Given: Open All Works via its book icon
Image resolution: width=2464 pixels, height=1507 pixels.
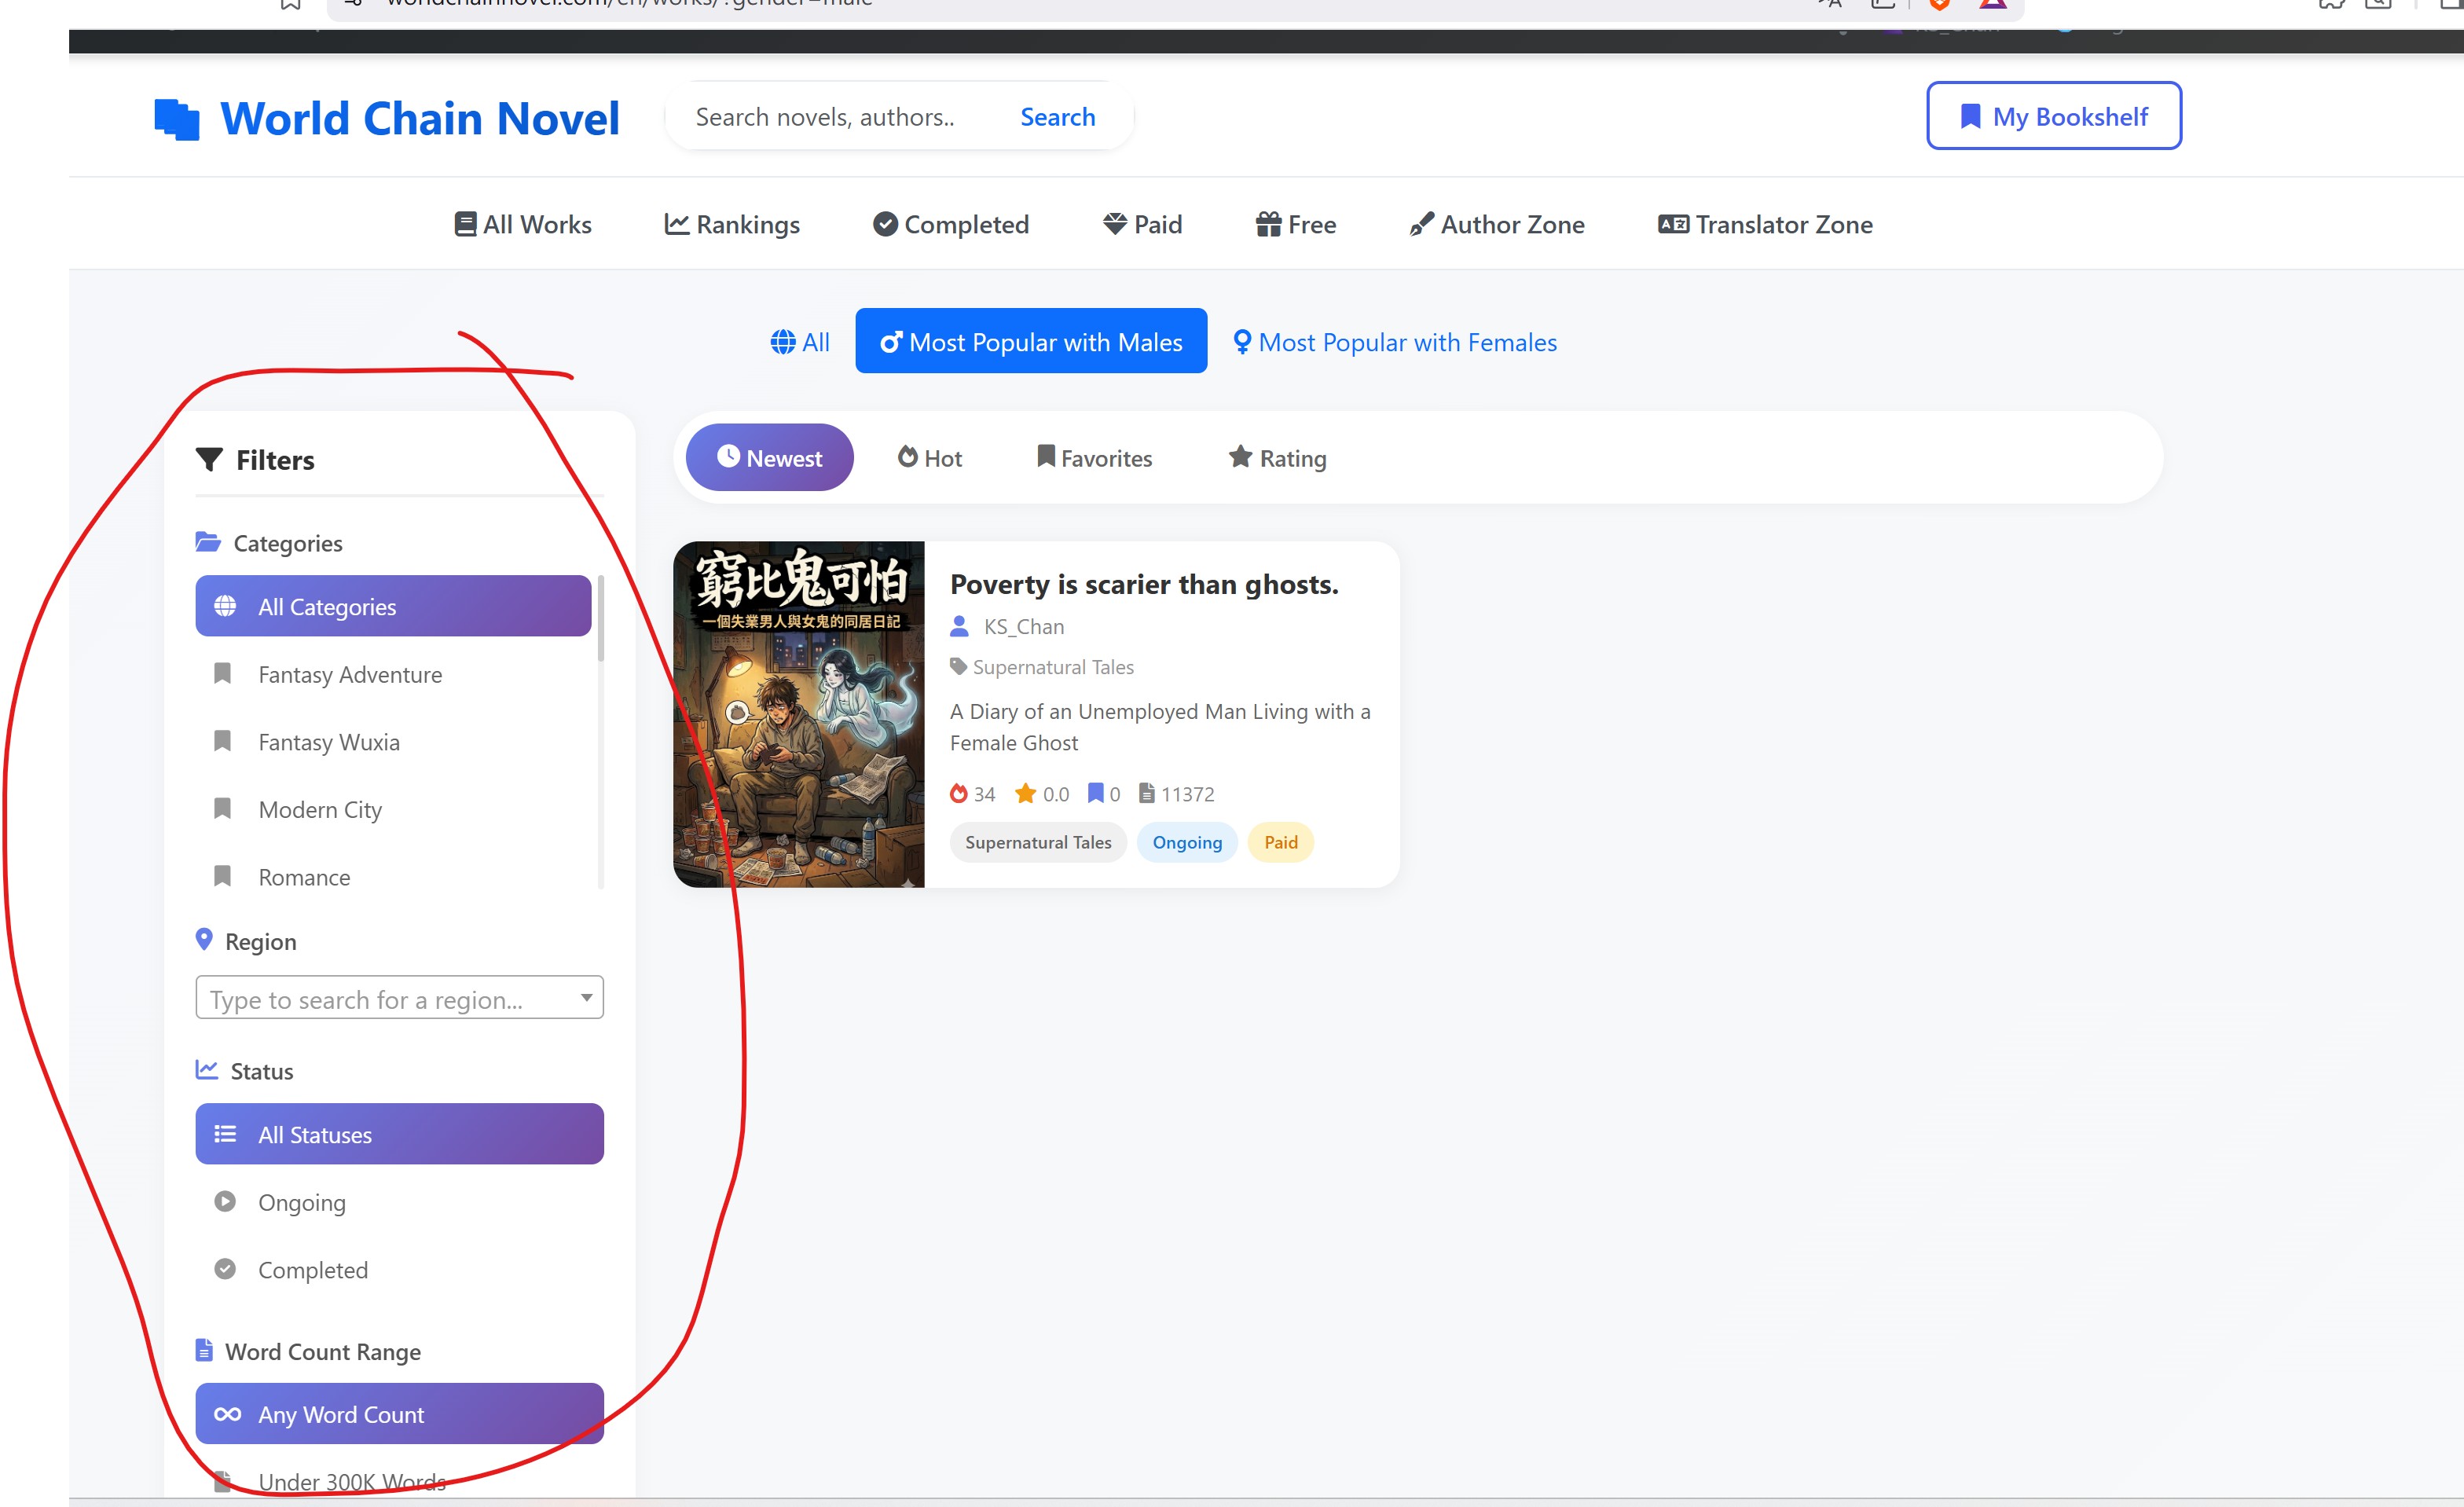Looking at the screenshot, I should pyautogui.click(x=465, y=224).
